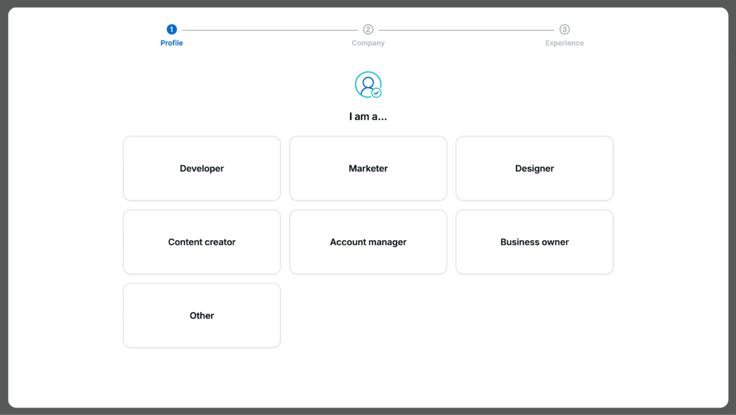Choose the Account manager card
736x415 pixels.
[368, 242]
